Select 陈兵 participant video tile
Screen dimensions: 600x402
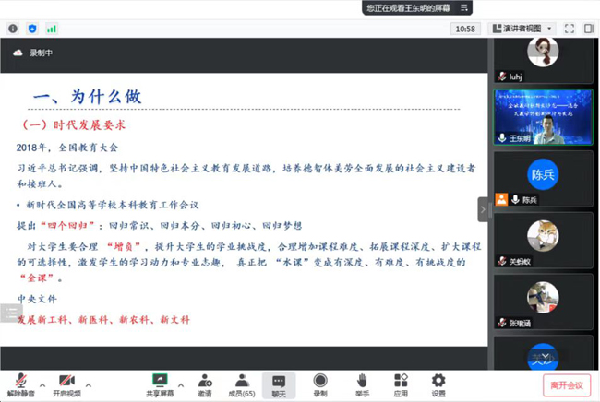click(x=544, y=178)
